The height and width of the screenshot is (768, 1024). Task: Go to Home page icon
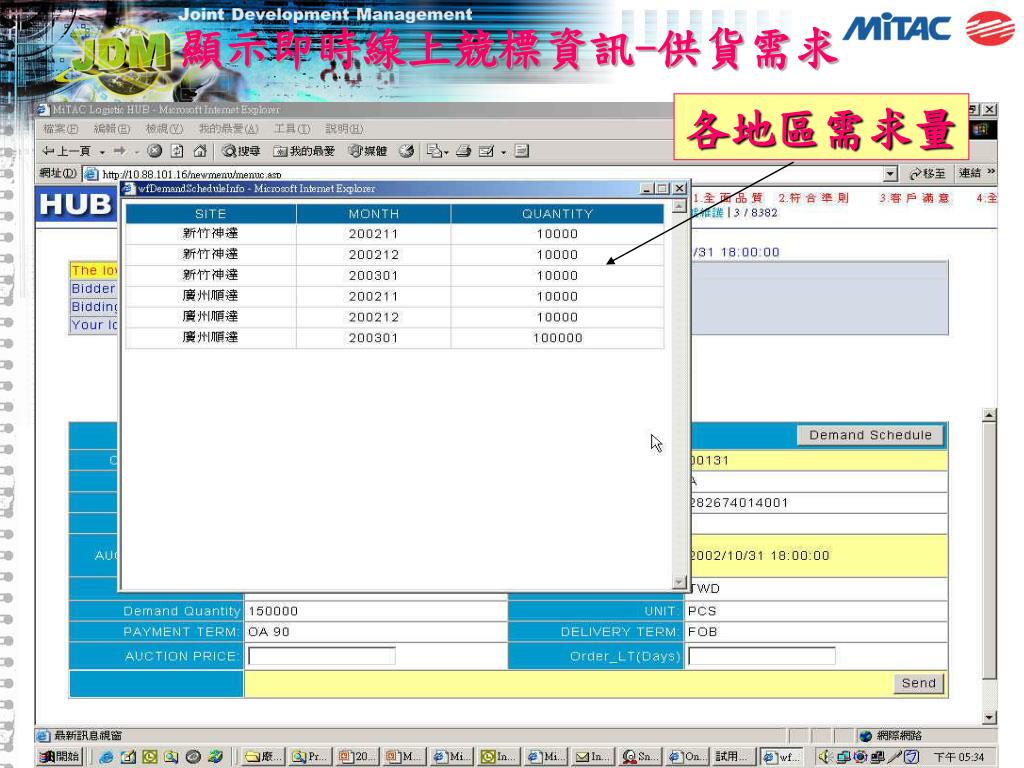(200, 152)
